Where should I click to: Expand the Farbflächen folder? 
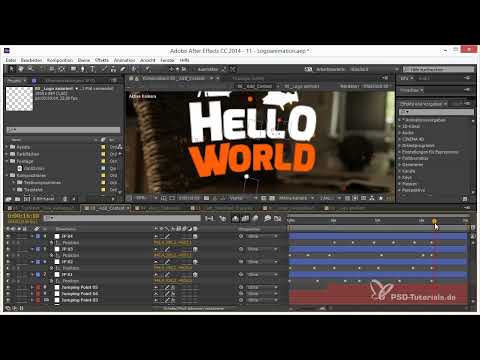point(7,154)
